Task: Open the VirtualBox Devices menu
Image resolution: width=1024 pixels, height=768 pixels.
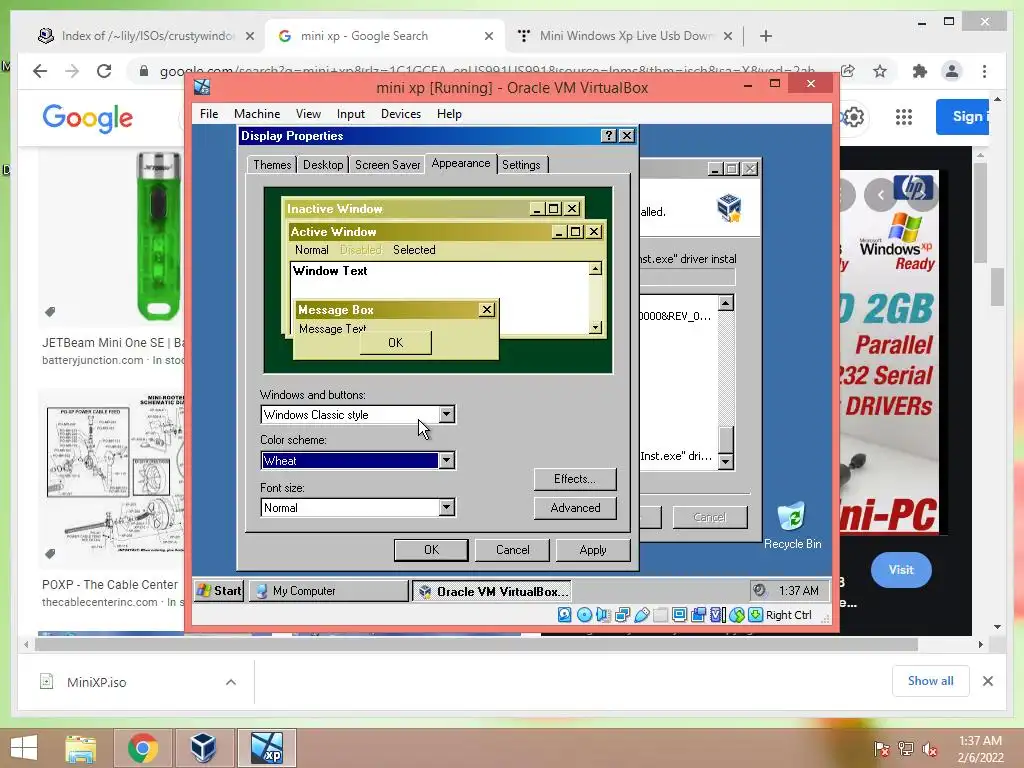Action: (x=400, y=114)
